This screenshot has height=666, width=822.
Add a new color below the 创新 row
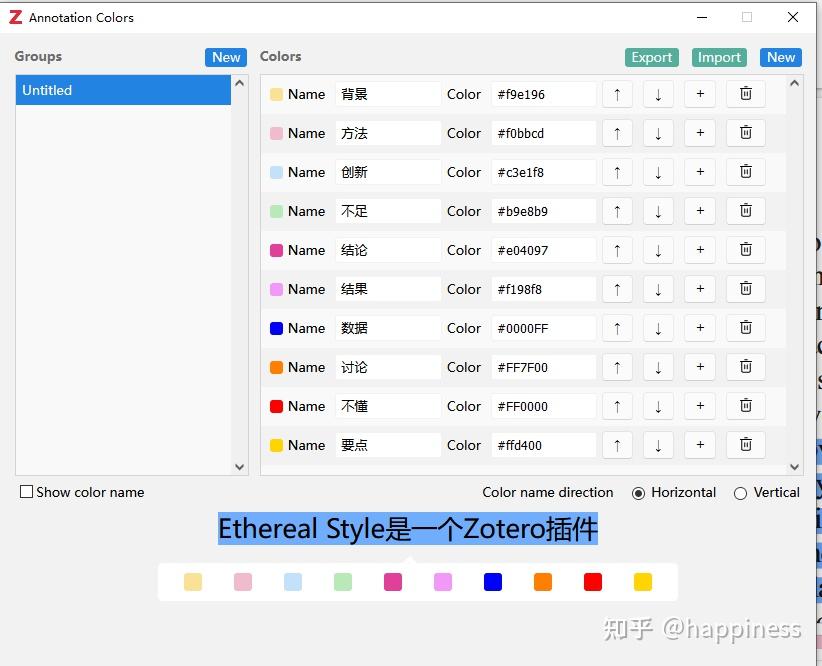pyautogui.click(x=699, y=171)
